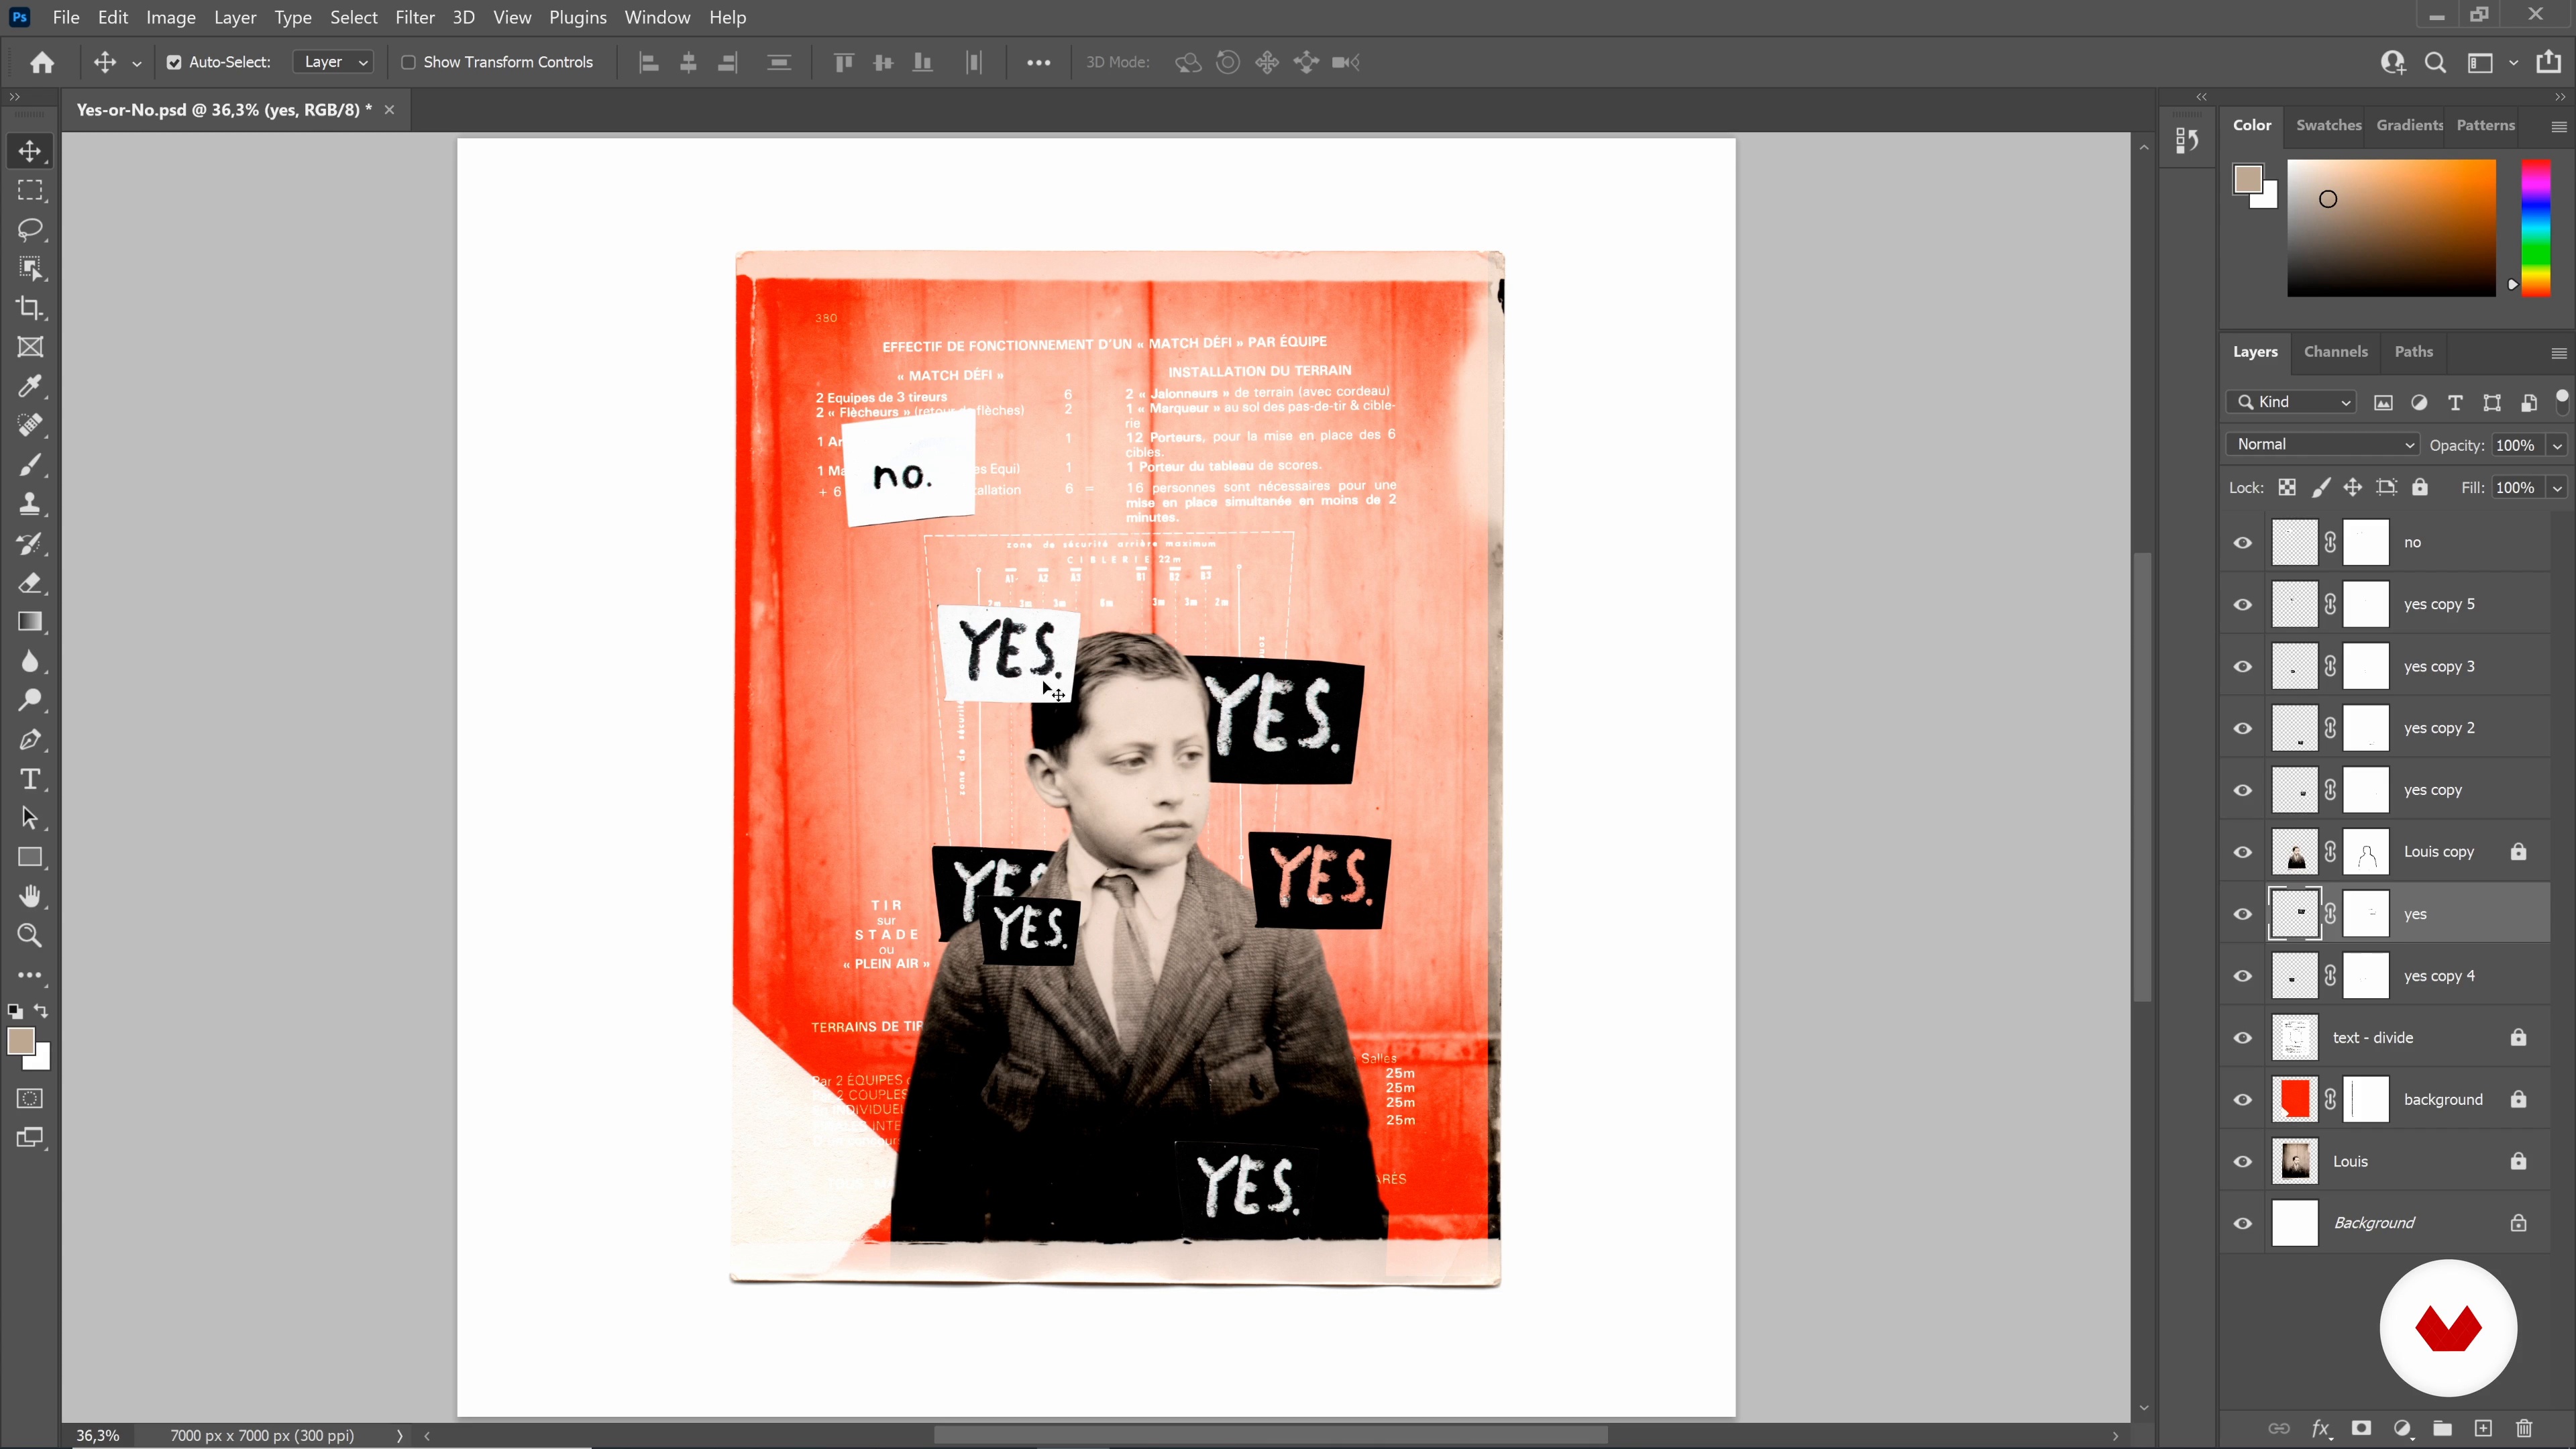Open the Fill slider dropdown arrow

tap(2558, 488)
